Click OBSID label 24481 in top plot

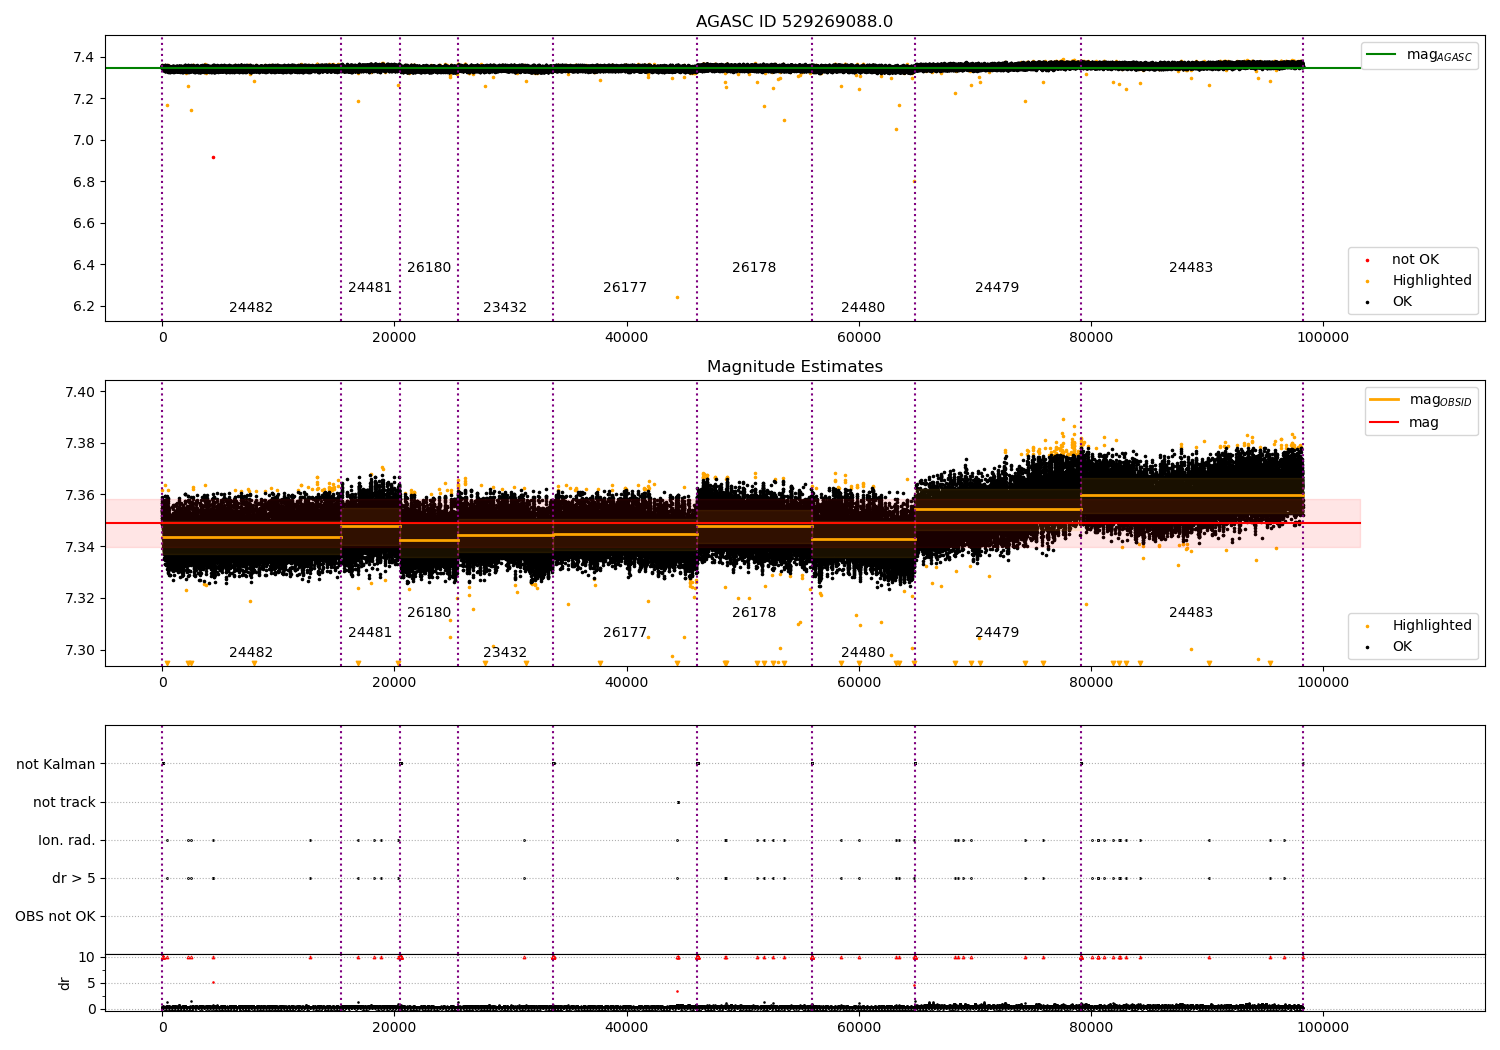370,288
